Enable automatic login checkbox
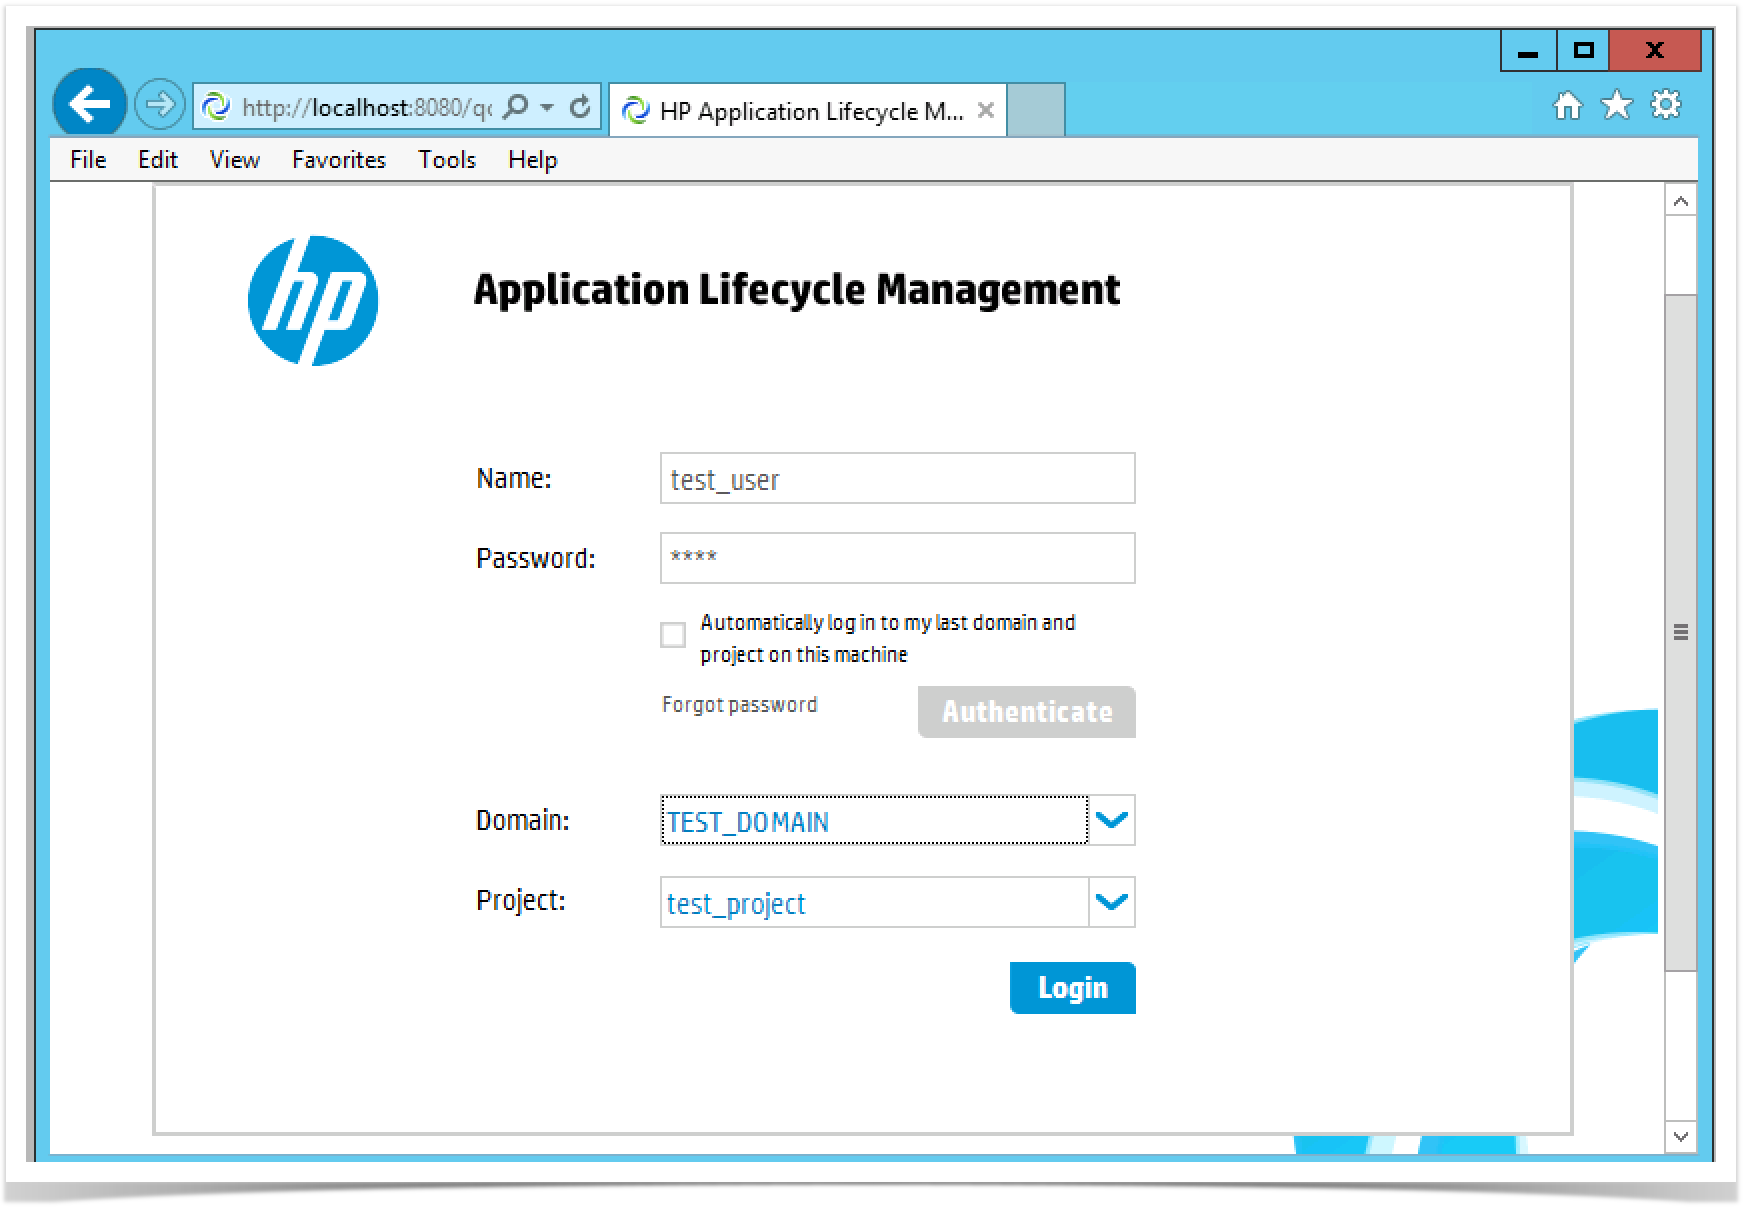Screen dimensions: 1750x1211 [x=673, y=635]
